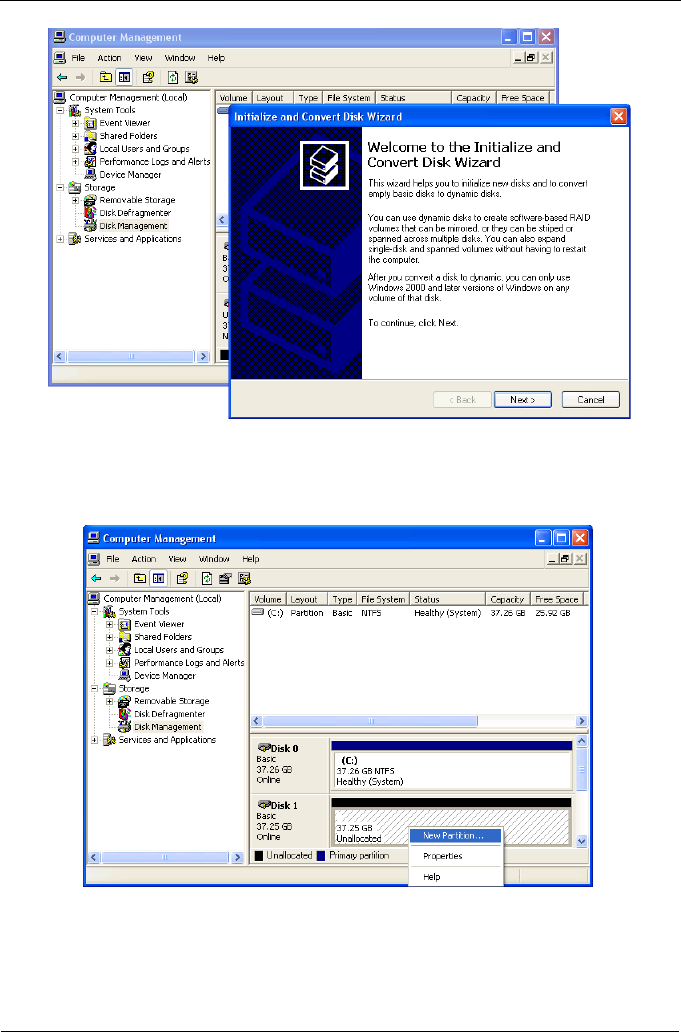Expand Shared Folders in the lower window tree
681x1032 pixels.
(x=110, y=637)
